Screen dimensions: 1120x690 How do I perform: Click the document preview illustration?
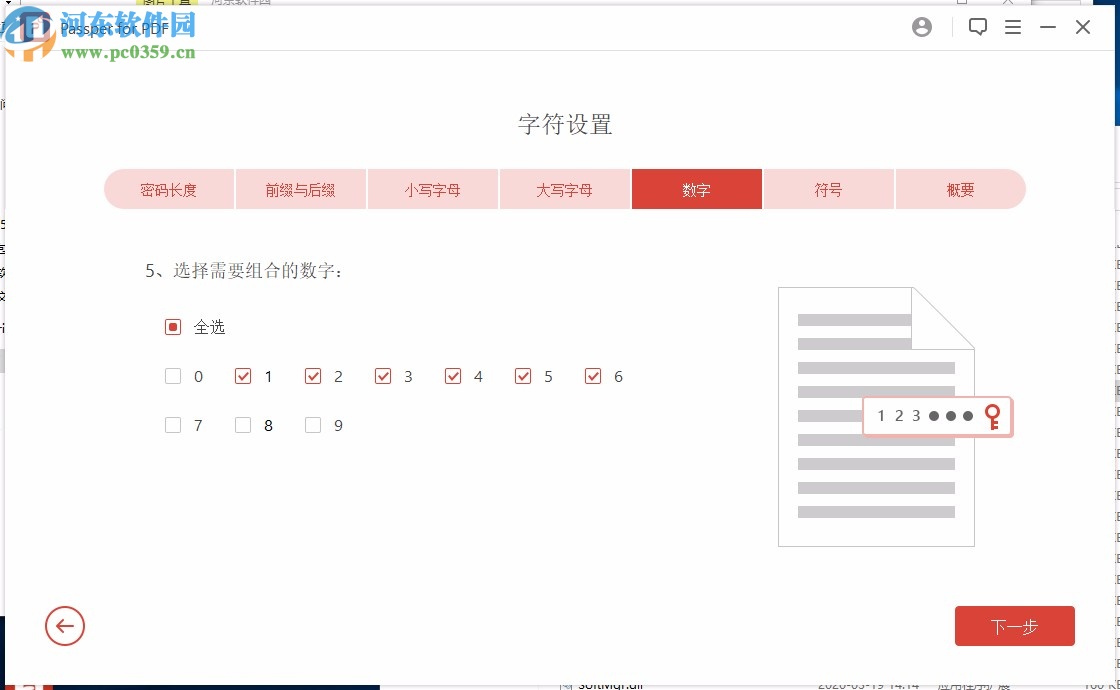coord(876,417)
